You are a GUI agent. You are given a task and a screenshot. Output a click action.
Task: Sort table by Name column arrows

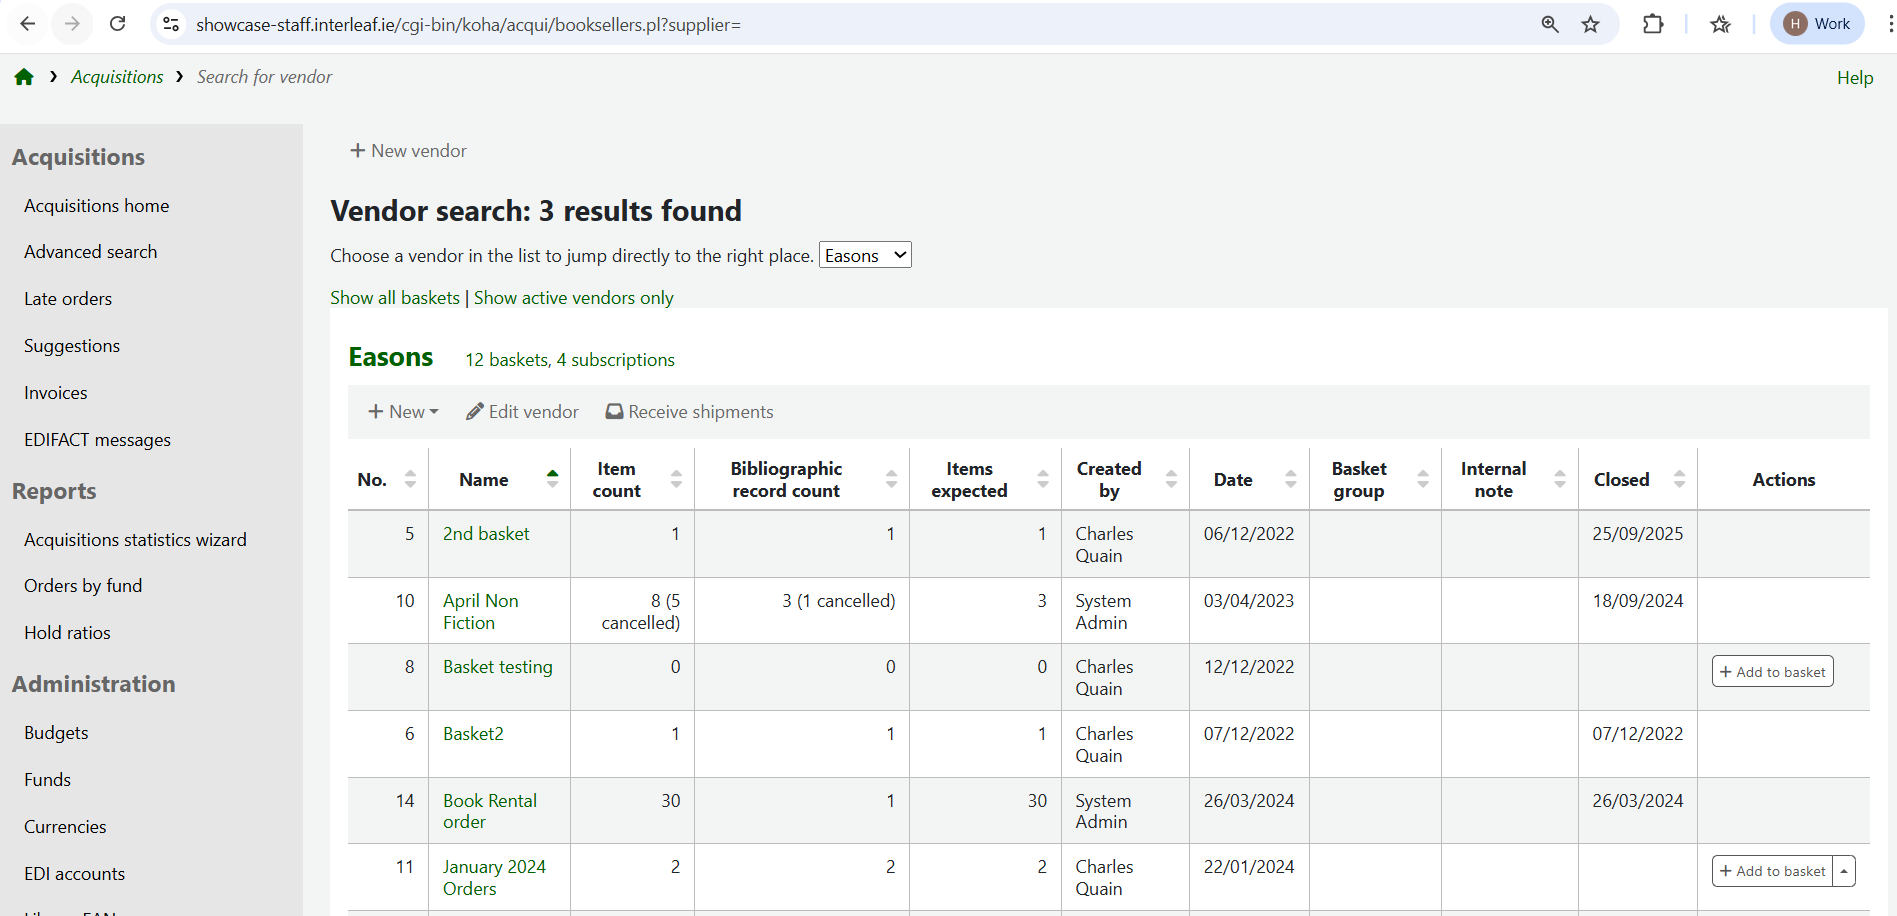coord(552,480)
